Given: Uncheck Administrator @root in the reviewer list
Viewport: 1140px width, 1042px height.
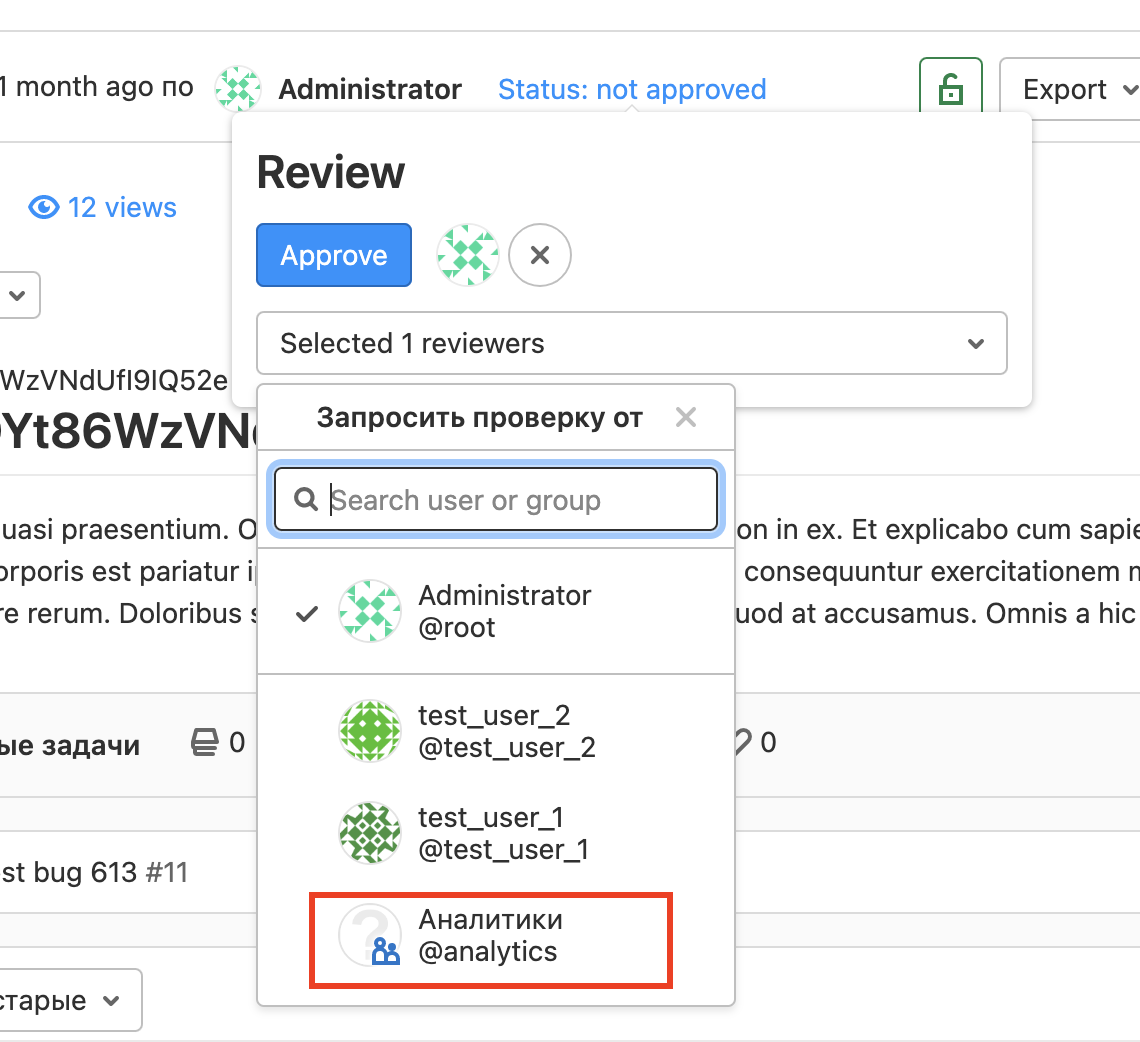Looking at the screenshot, I should click(495, 611).
